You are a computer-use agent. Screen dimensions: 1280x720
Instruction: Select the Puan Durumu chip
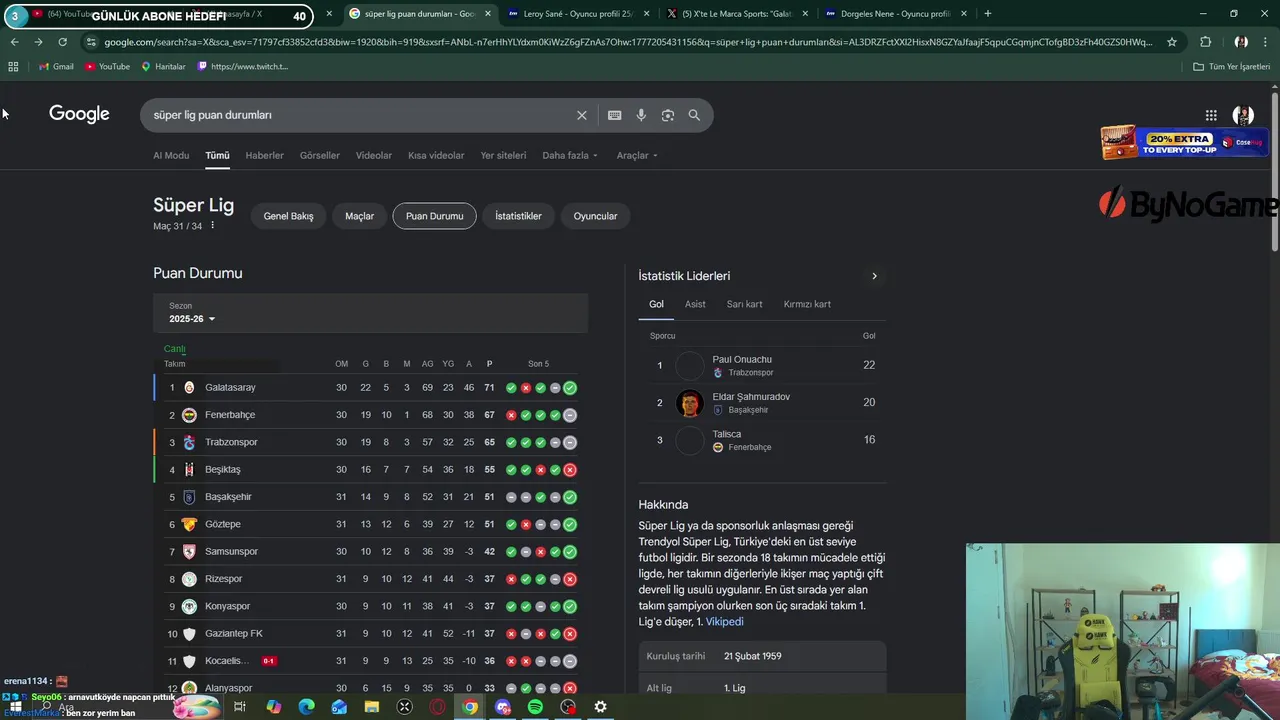click(434, 216)
